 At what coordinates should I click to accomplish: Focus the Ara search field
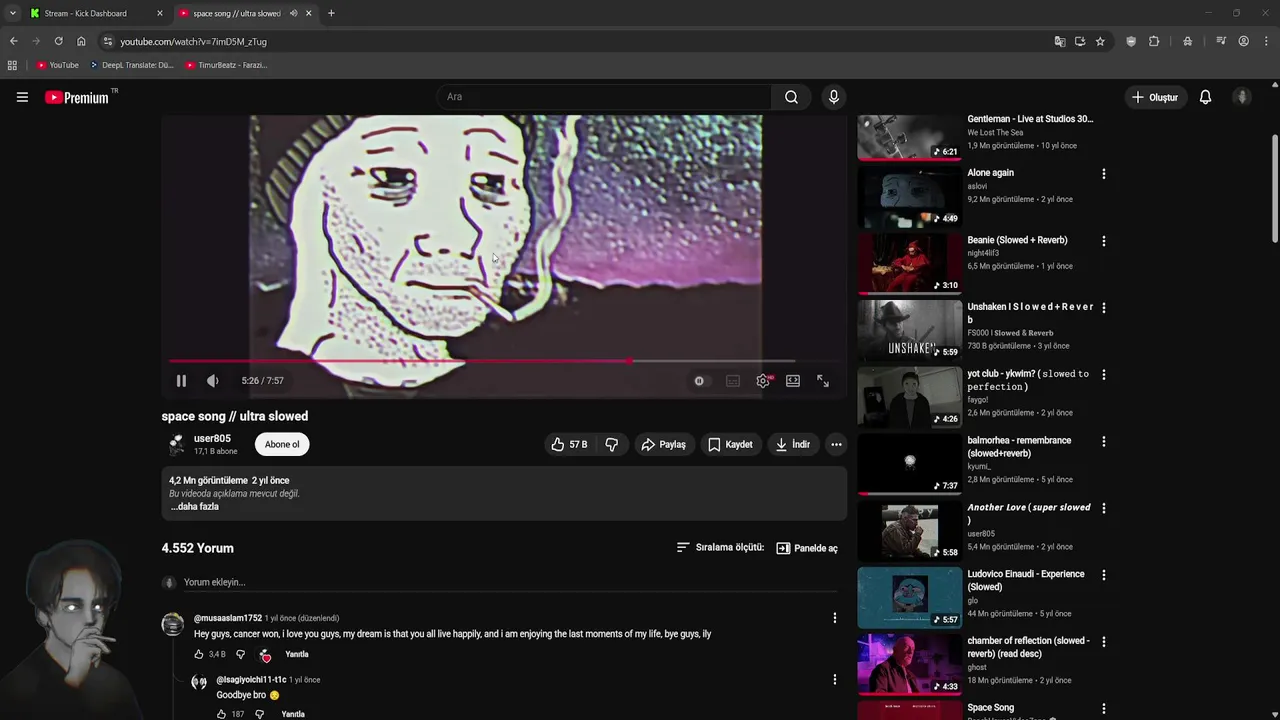604,97
